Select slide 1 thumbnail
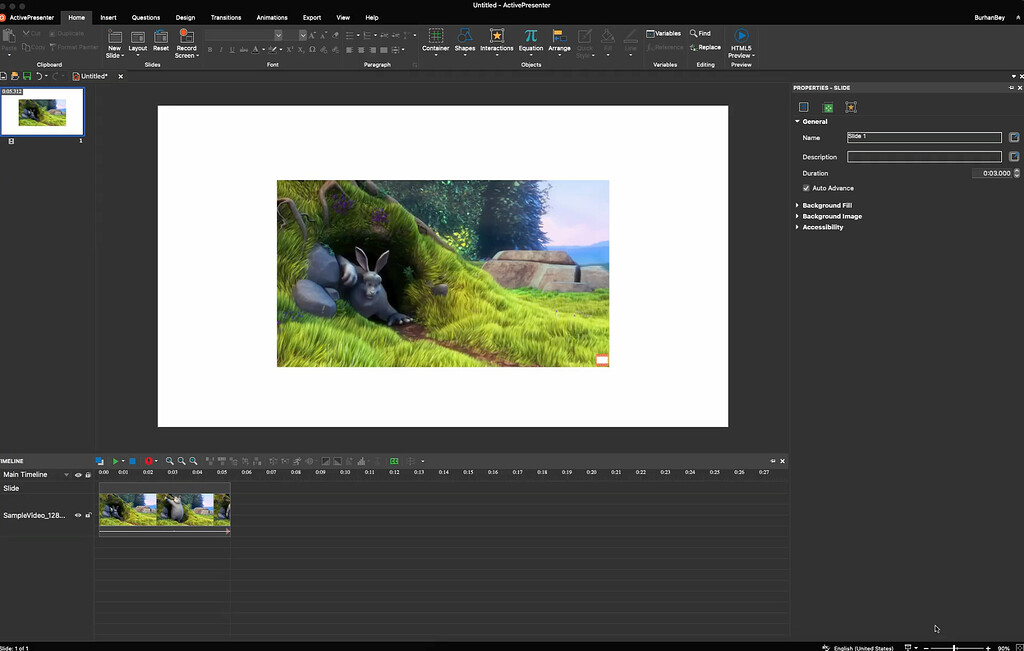Screen dimensions: 1024x651 click(x=42, y=112)
